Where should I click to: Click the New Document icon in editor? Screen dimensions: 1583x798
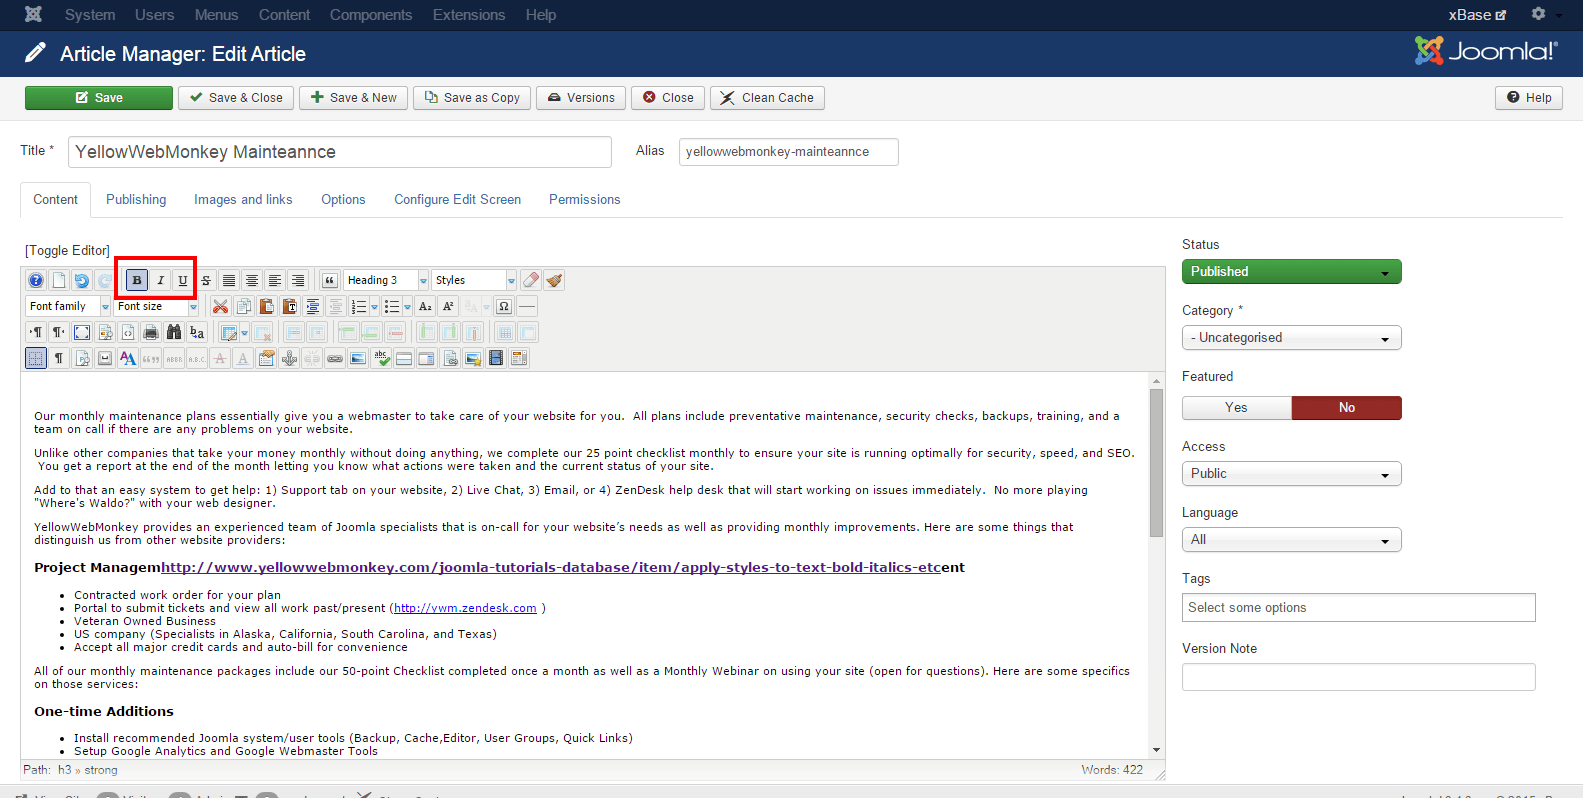pos(58,280)
